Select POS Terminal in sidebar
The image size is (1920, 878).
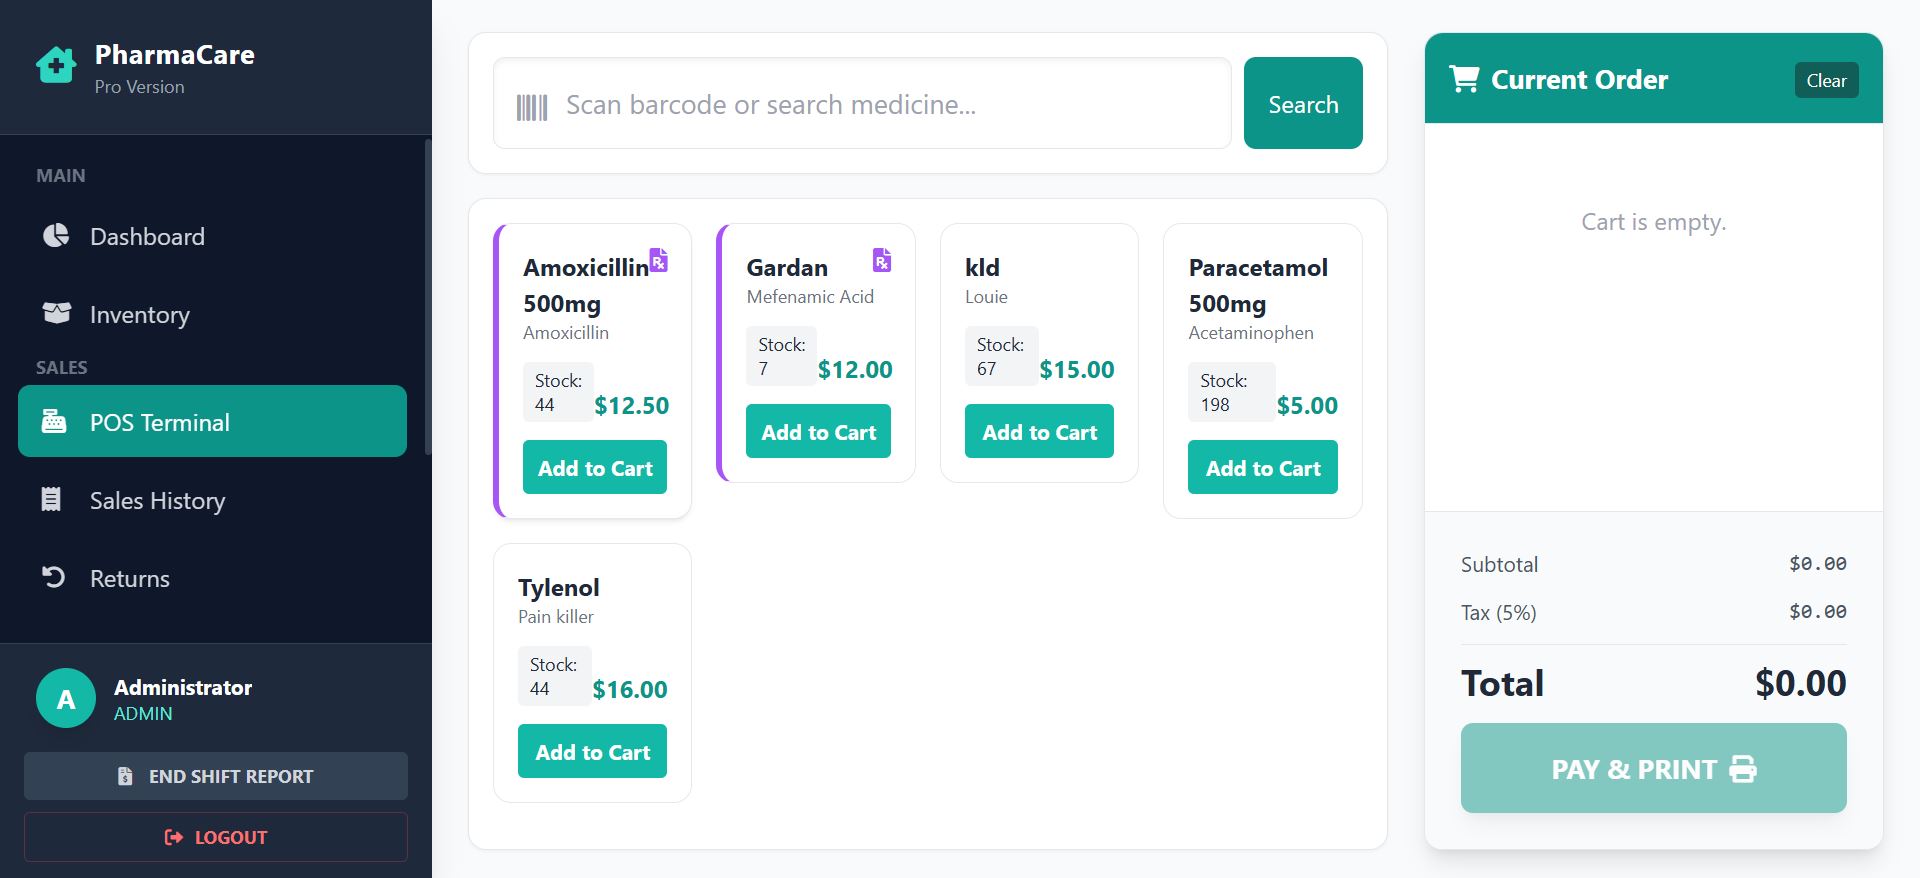coord(212,421)
